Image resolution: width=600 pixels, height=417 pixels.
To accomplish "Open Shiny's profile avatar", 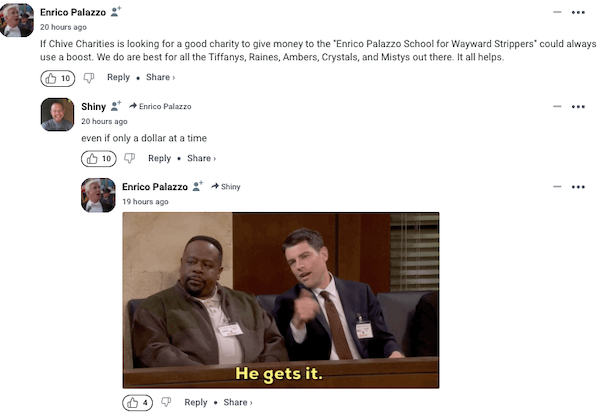I will pos(57,114).
